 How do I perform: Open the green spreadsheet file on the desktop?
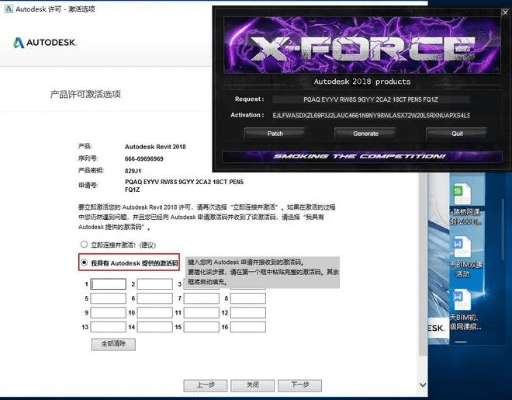462,195
